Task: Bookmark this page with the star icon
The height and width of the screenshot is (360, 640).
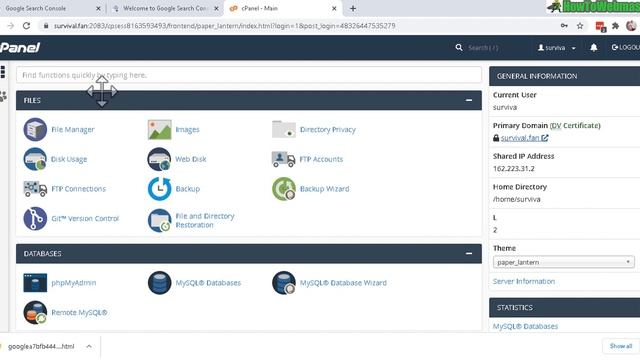Action: (580, 26)
